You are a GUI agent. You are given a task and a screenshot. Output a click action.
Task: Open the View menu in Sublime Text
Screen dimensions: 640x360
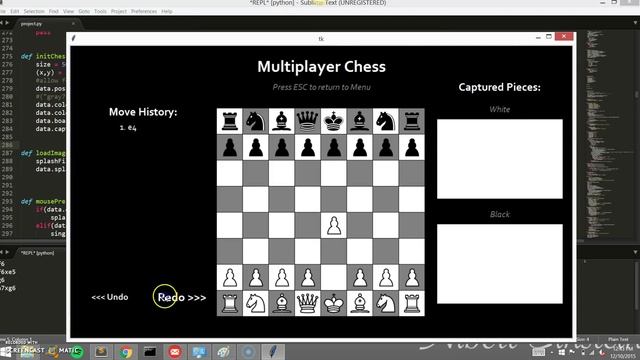pos(68,11)
